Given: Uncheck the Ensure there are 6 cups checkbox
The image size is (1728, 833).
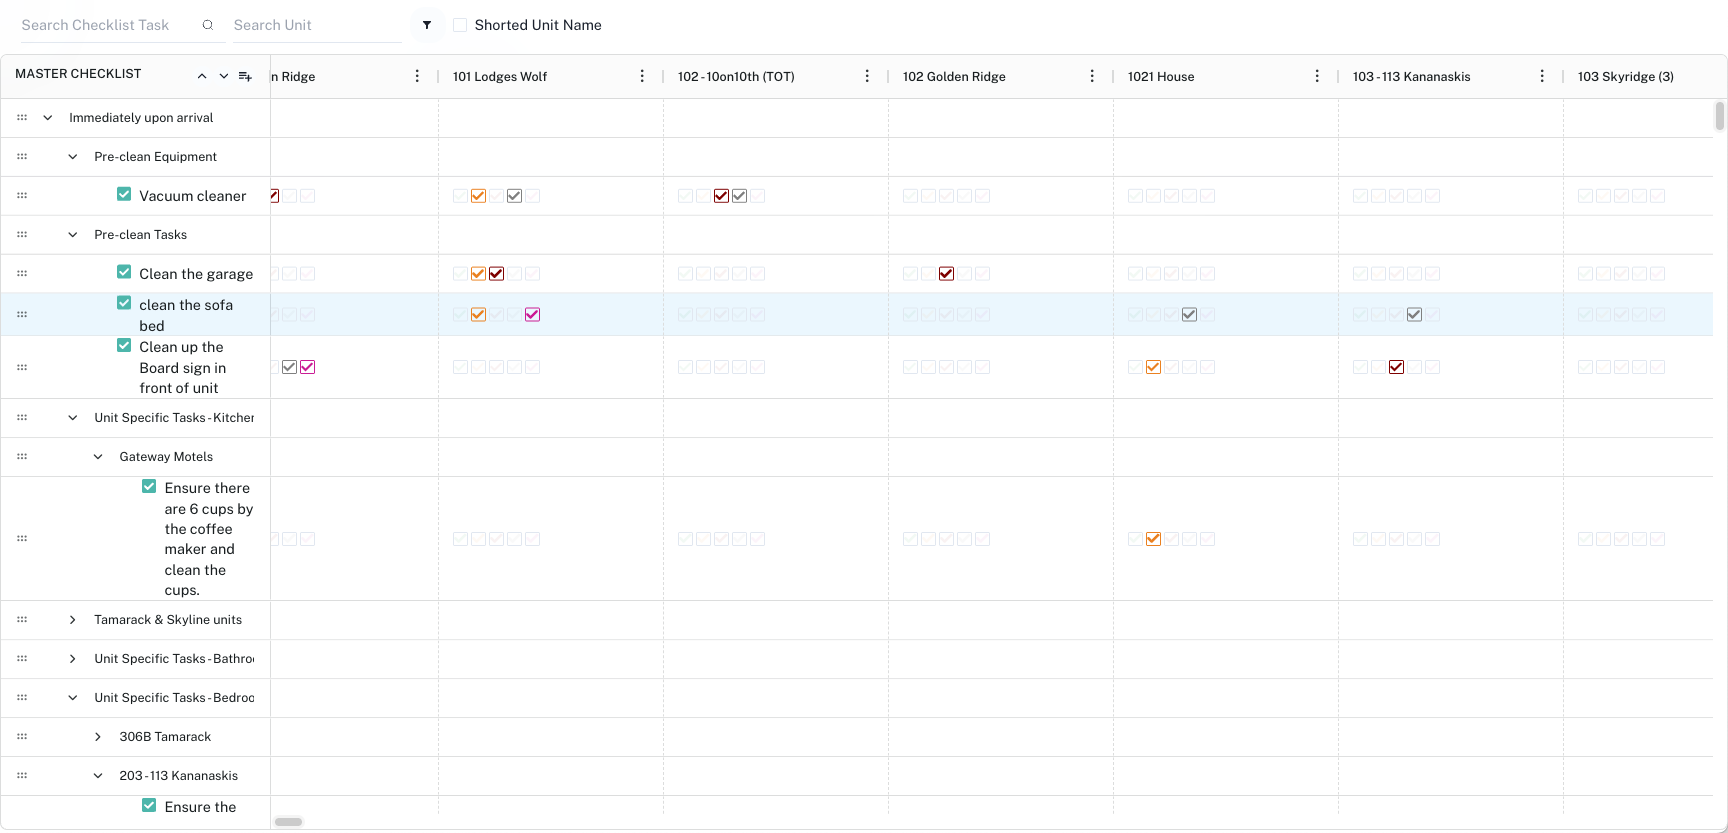Looking at the screenshot, I should 149,486.
